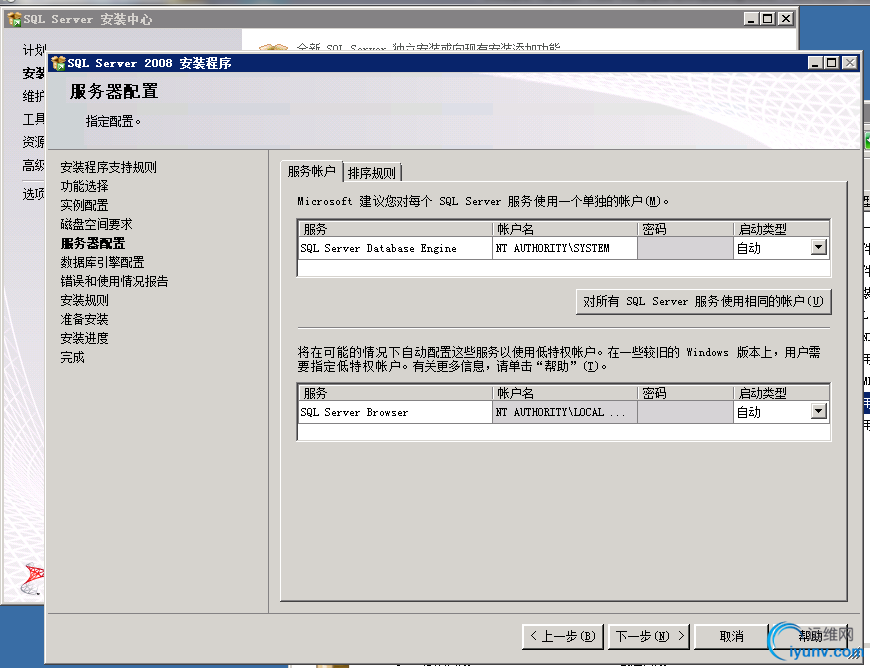
Task: Click password field for SQL Server Database Engine
Action: 685,248
